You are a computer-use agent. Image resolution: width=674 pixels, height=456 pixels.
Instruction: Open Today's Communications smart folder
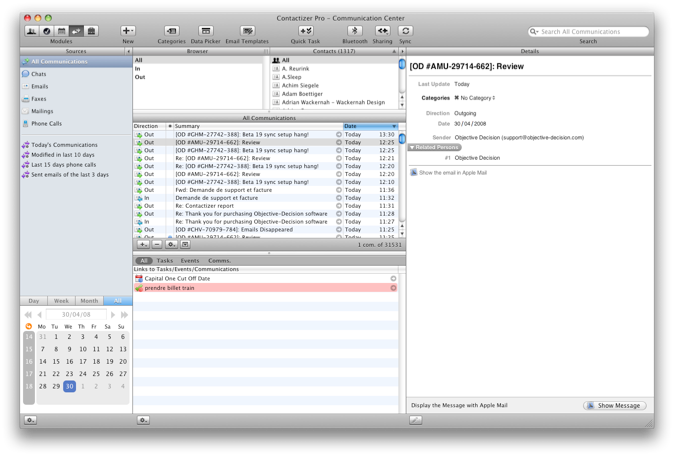click(64, 145)
